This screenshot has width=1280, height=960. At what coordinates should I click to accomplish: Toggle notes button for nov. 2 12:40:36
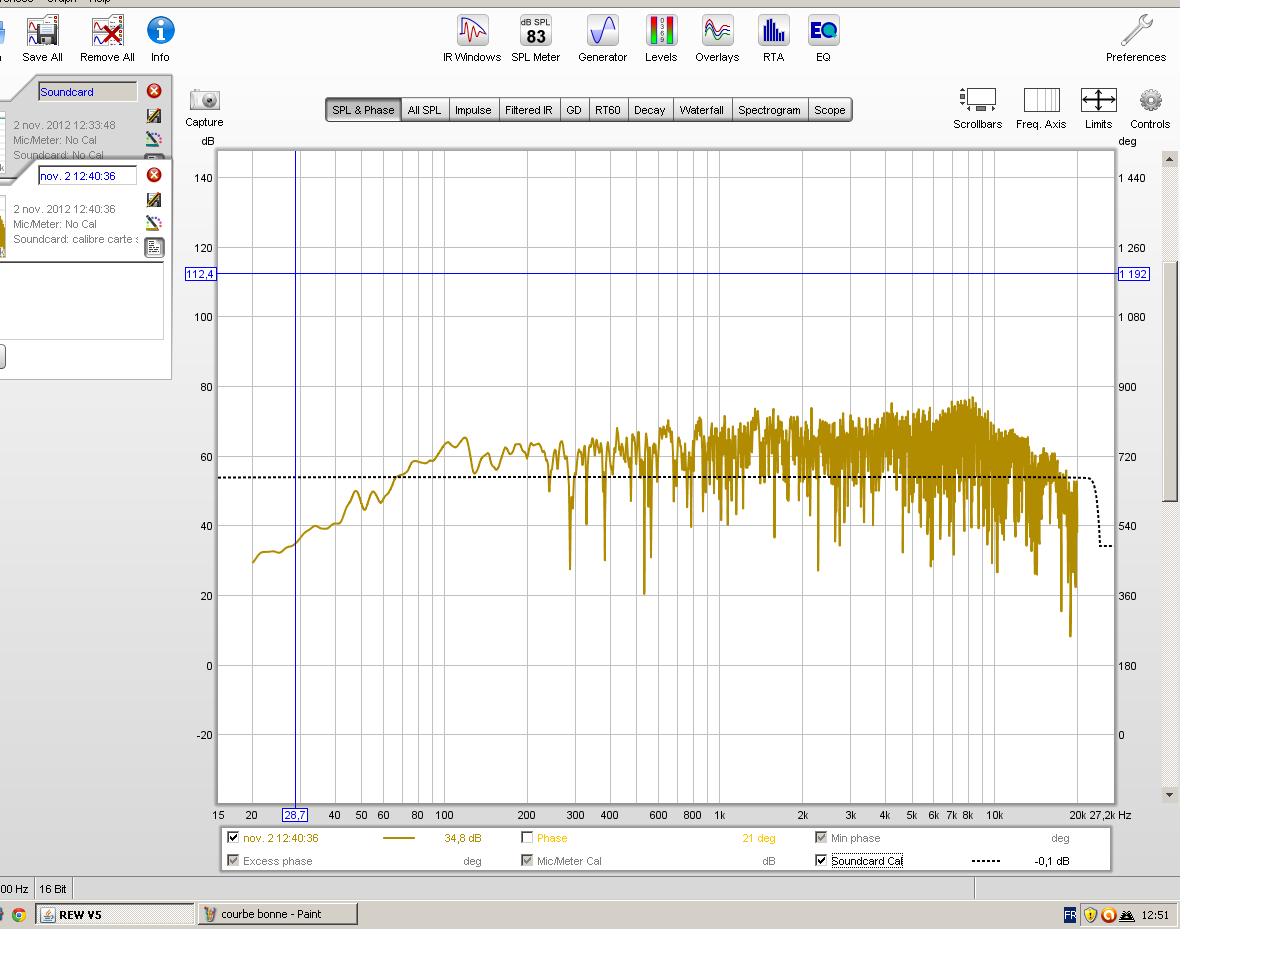click(x=154, y=247)
